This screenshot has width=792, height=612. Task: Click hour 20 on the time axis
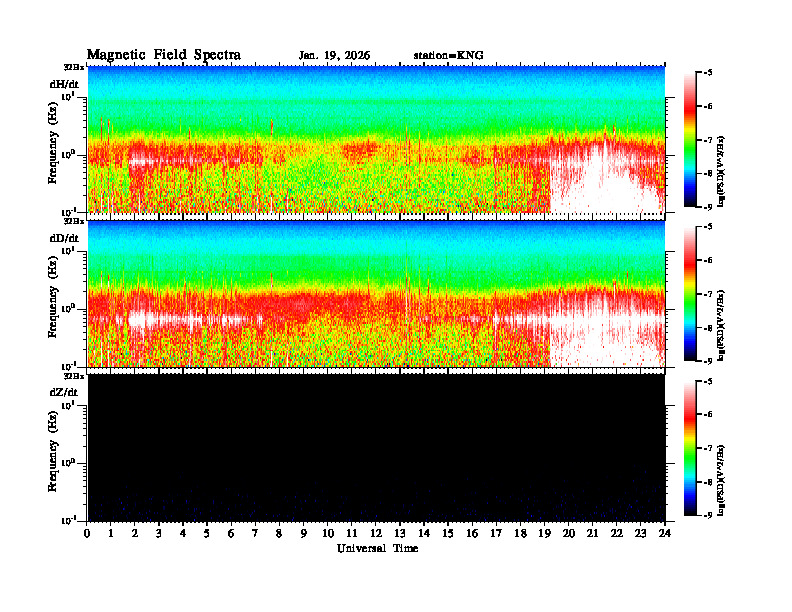569,534
